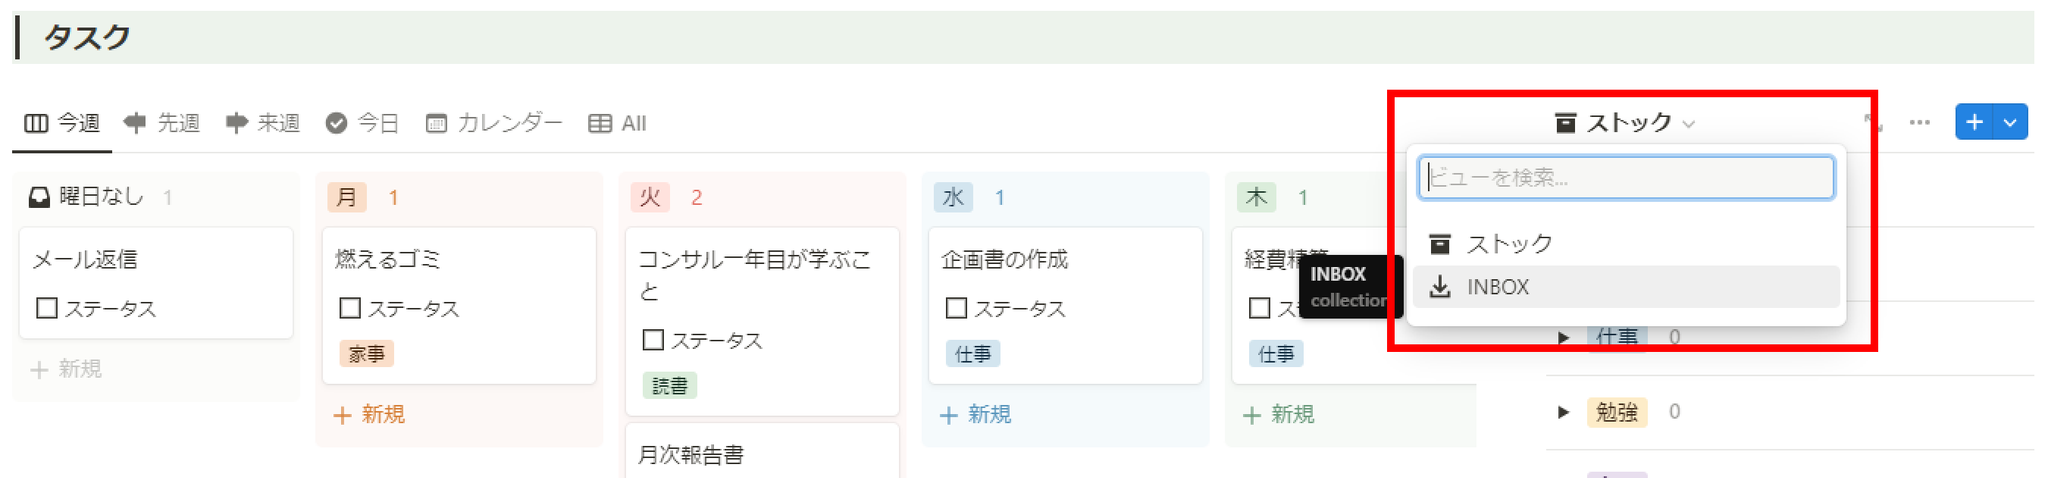The image size is (2048, 478).
Task: Focus the ビューを検索 search field
Action: 1626,178
